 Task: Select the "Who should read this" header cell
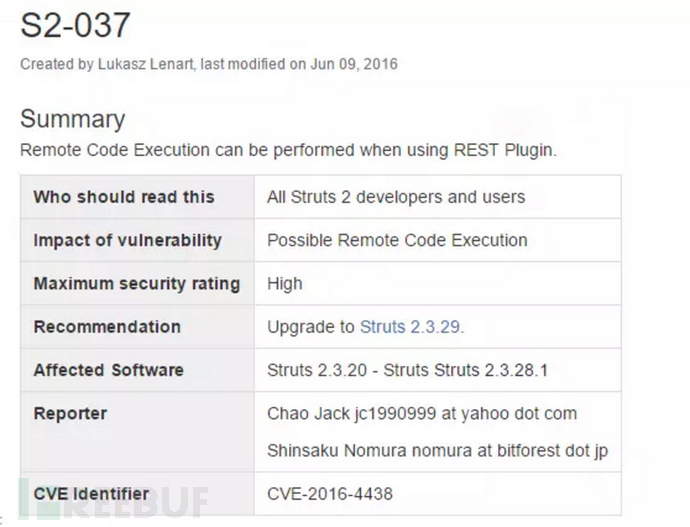tap(124, 197)
